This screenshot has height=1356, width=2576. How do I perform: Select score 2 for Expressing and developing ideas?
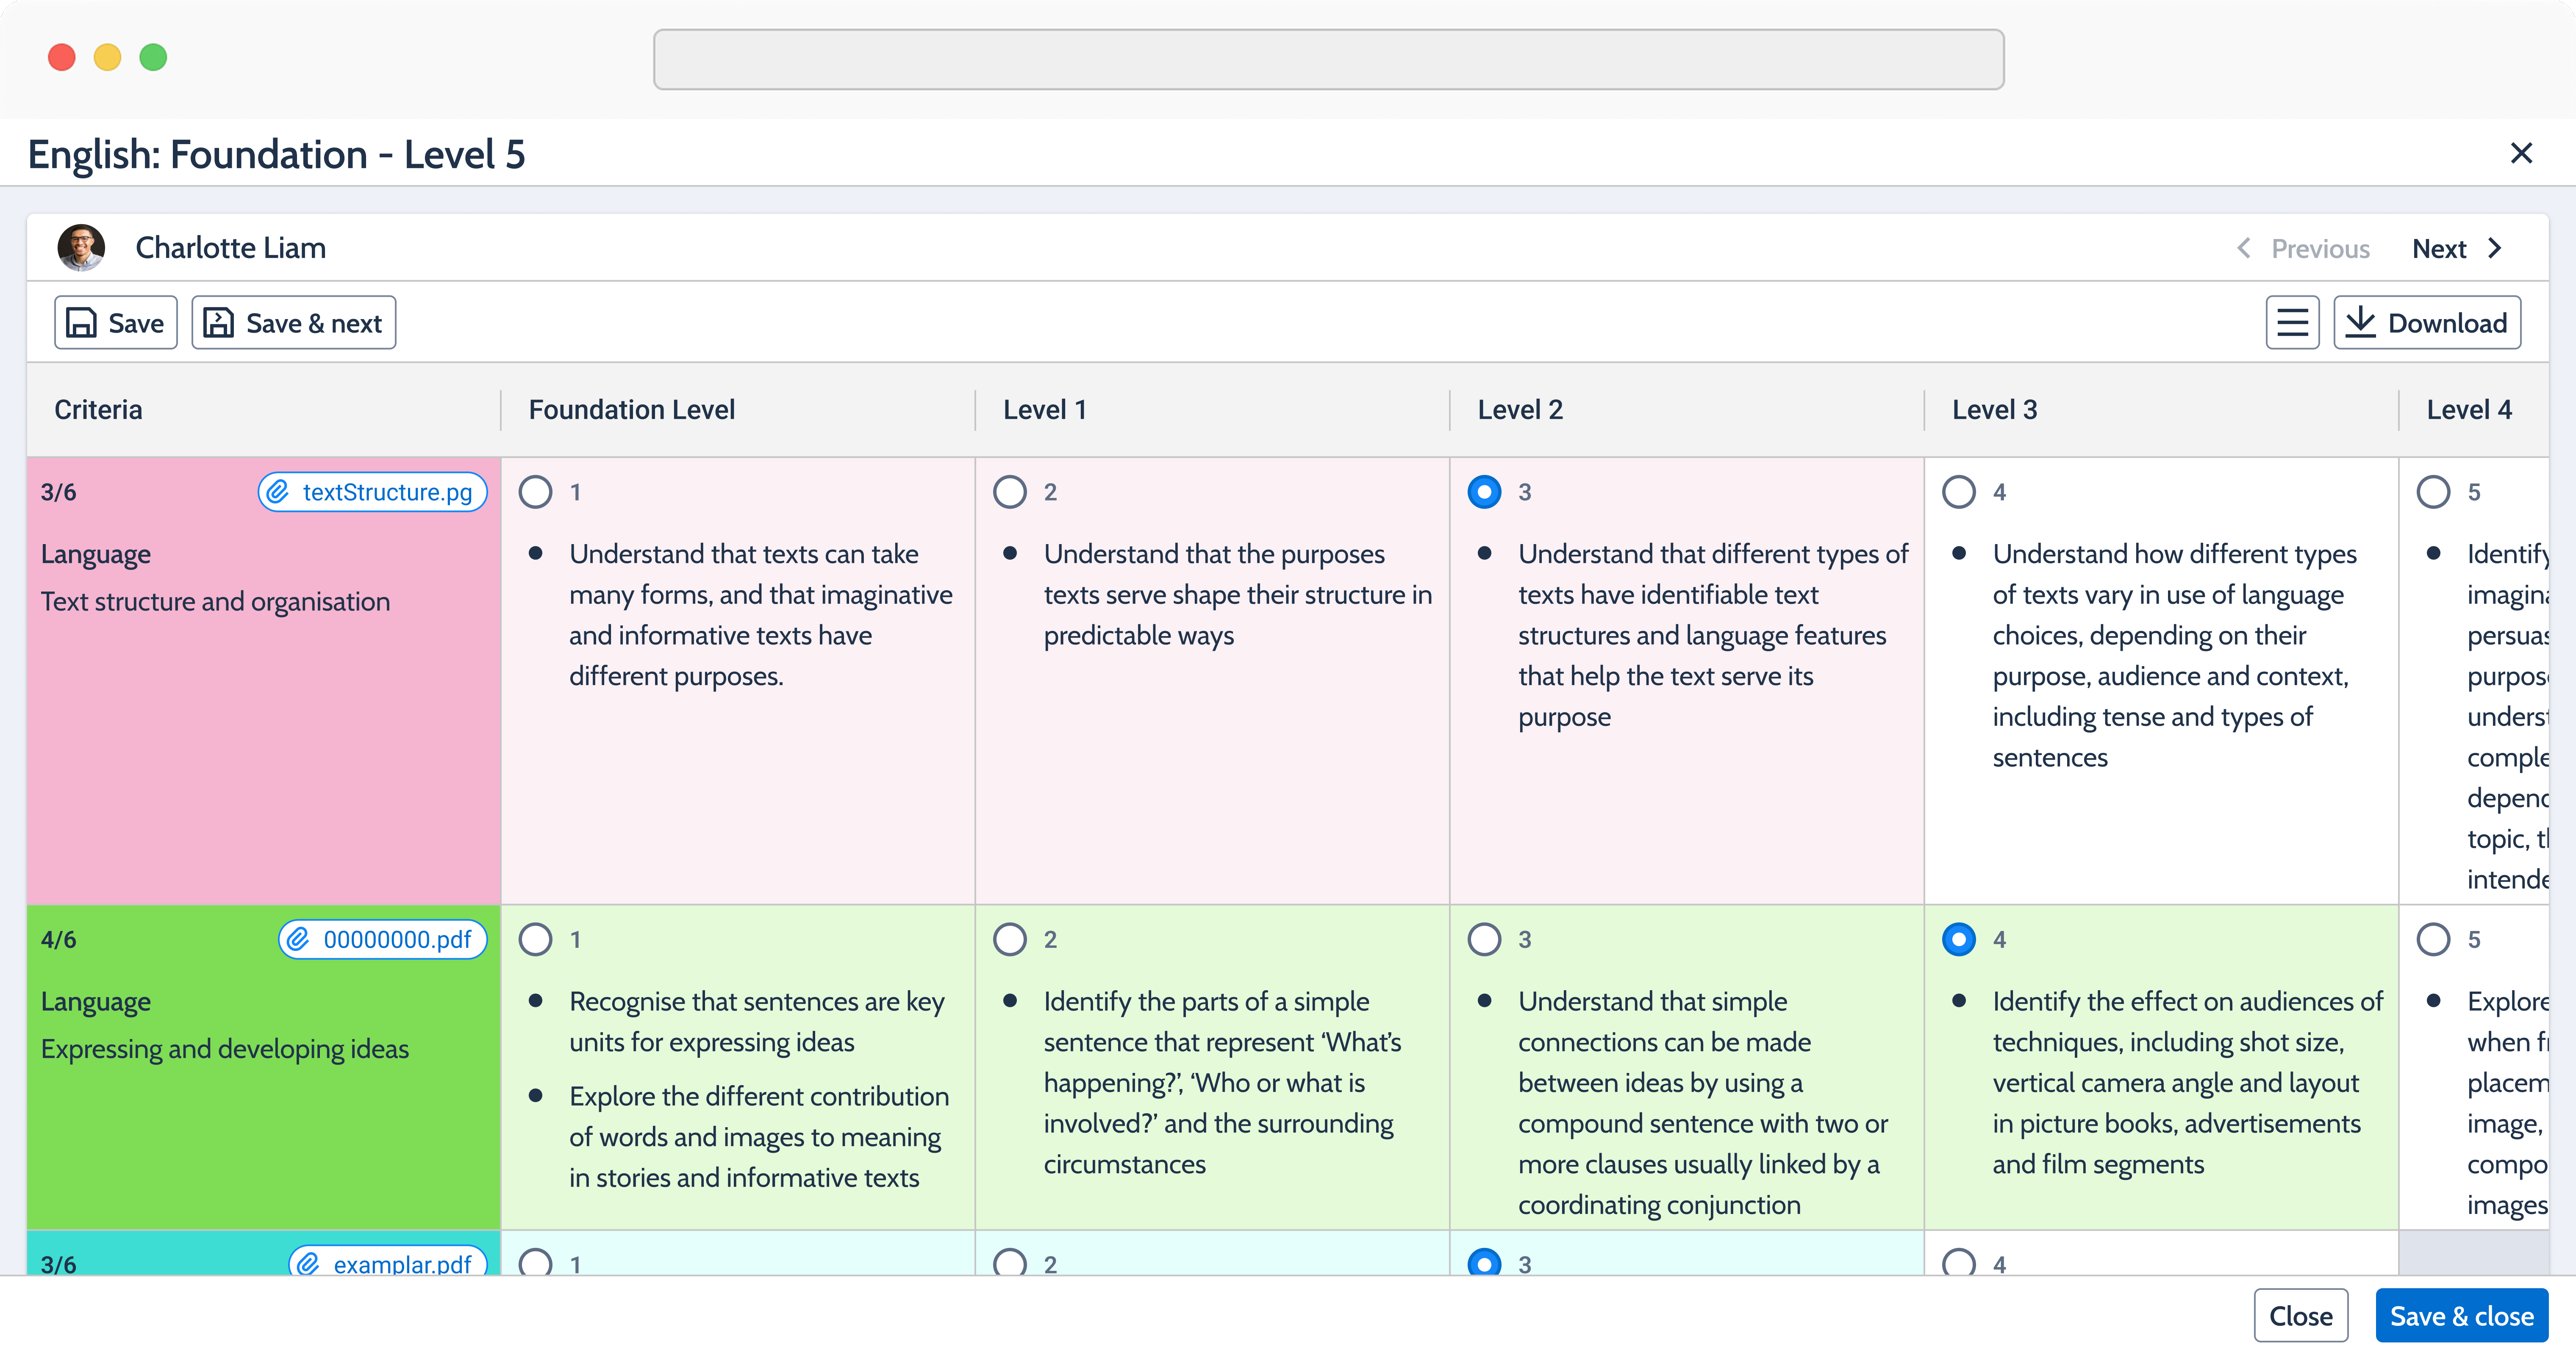click(1010, 939)
